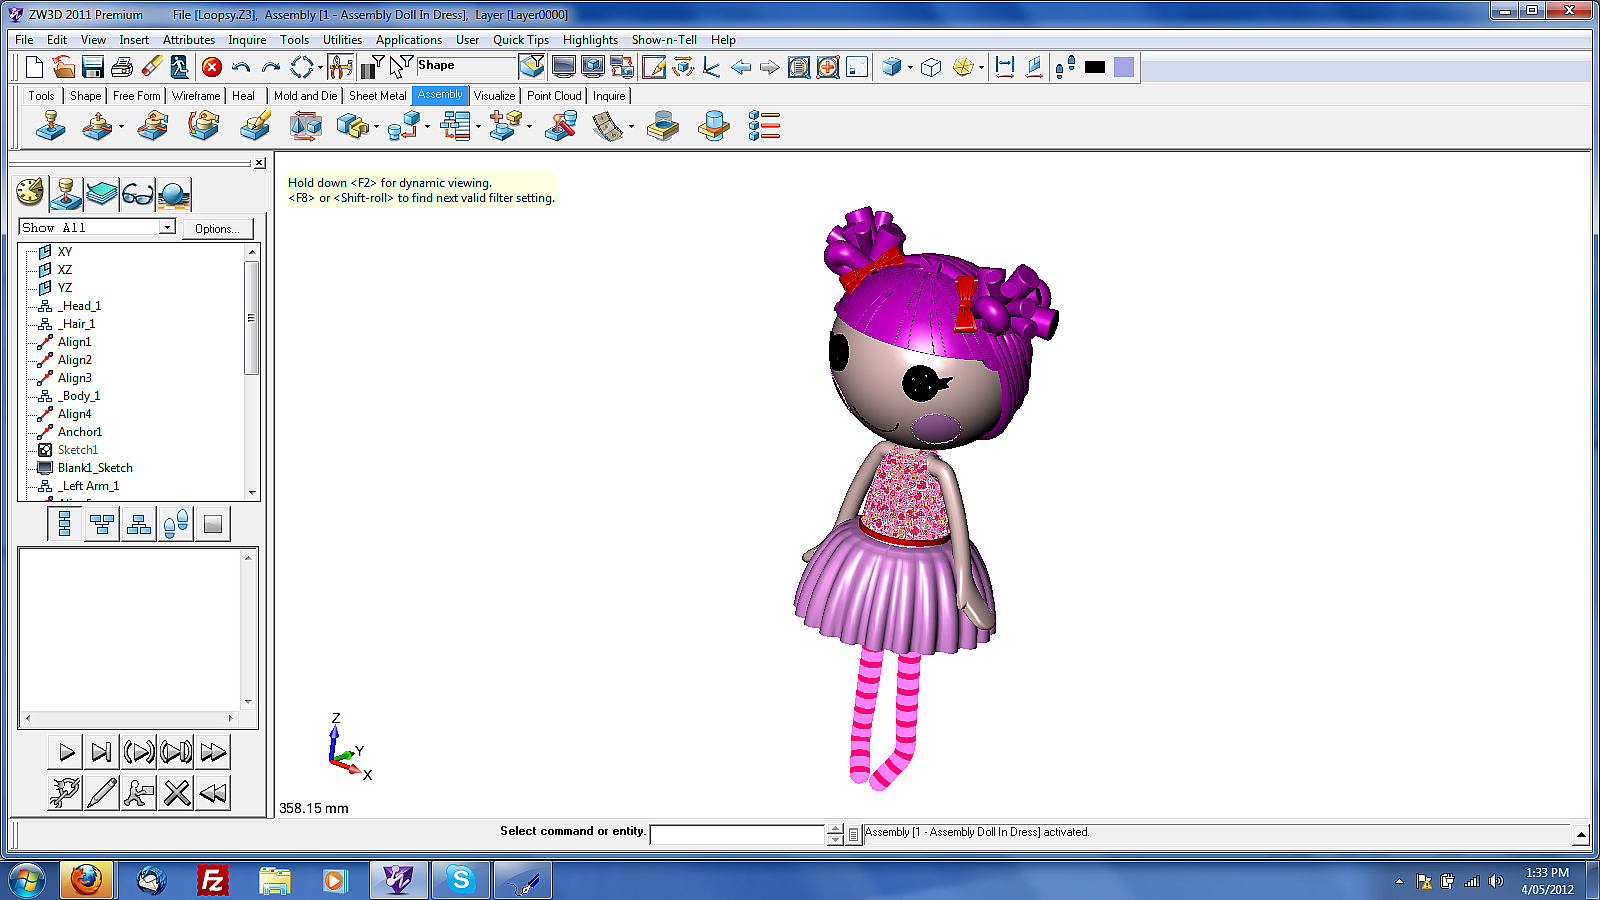
Task: Select the _Head_1 component in tree
Action: (x=79, y=306)
